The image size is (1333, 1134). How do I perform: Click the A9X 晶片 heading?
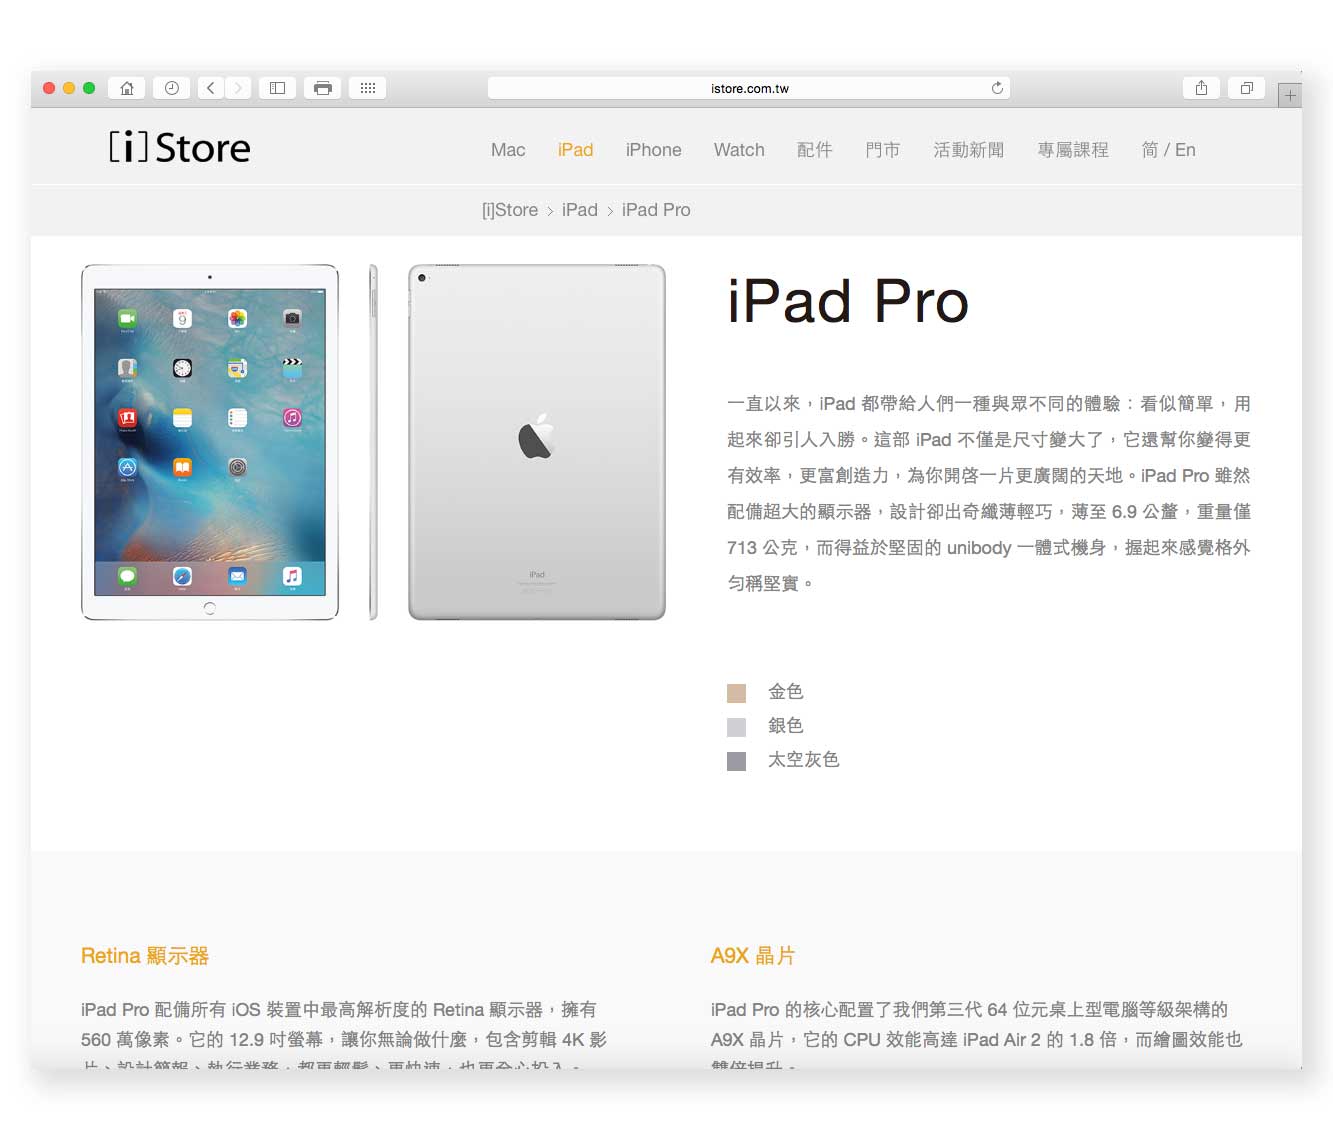pyautogui.click(x=753, y=956)
